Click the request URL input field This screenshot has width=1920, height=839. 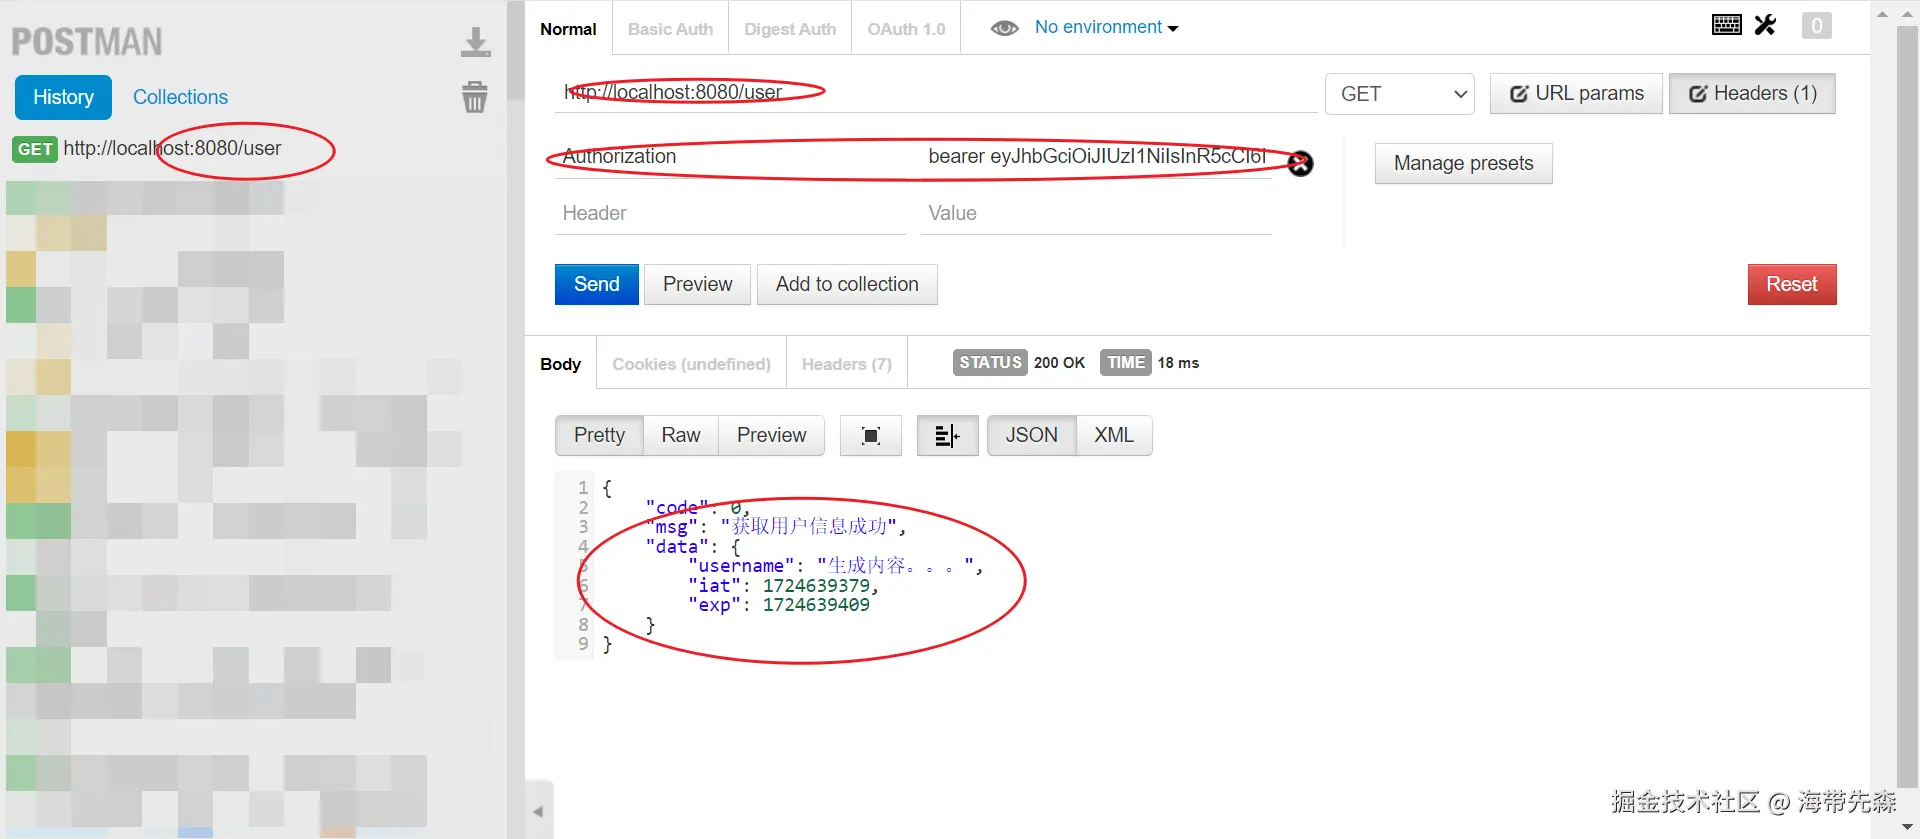tap(936, 92)
